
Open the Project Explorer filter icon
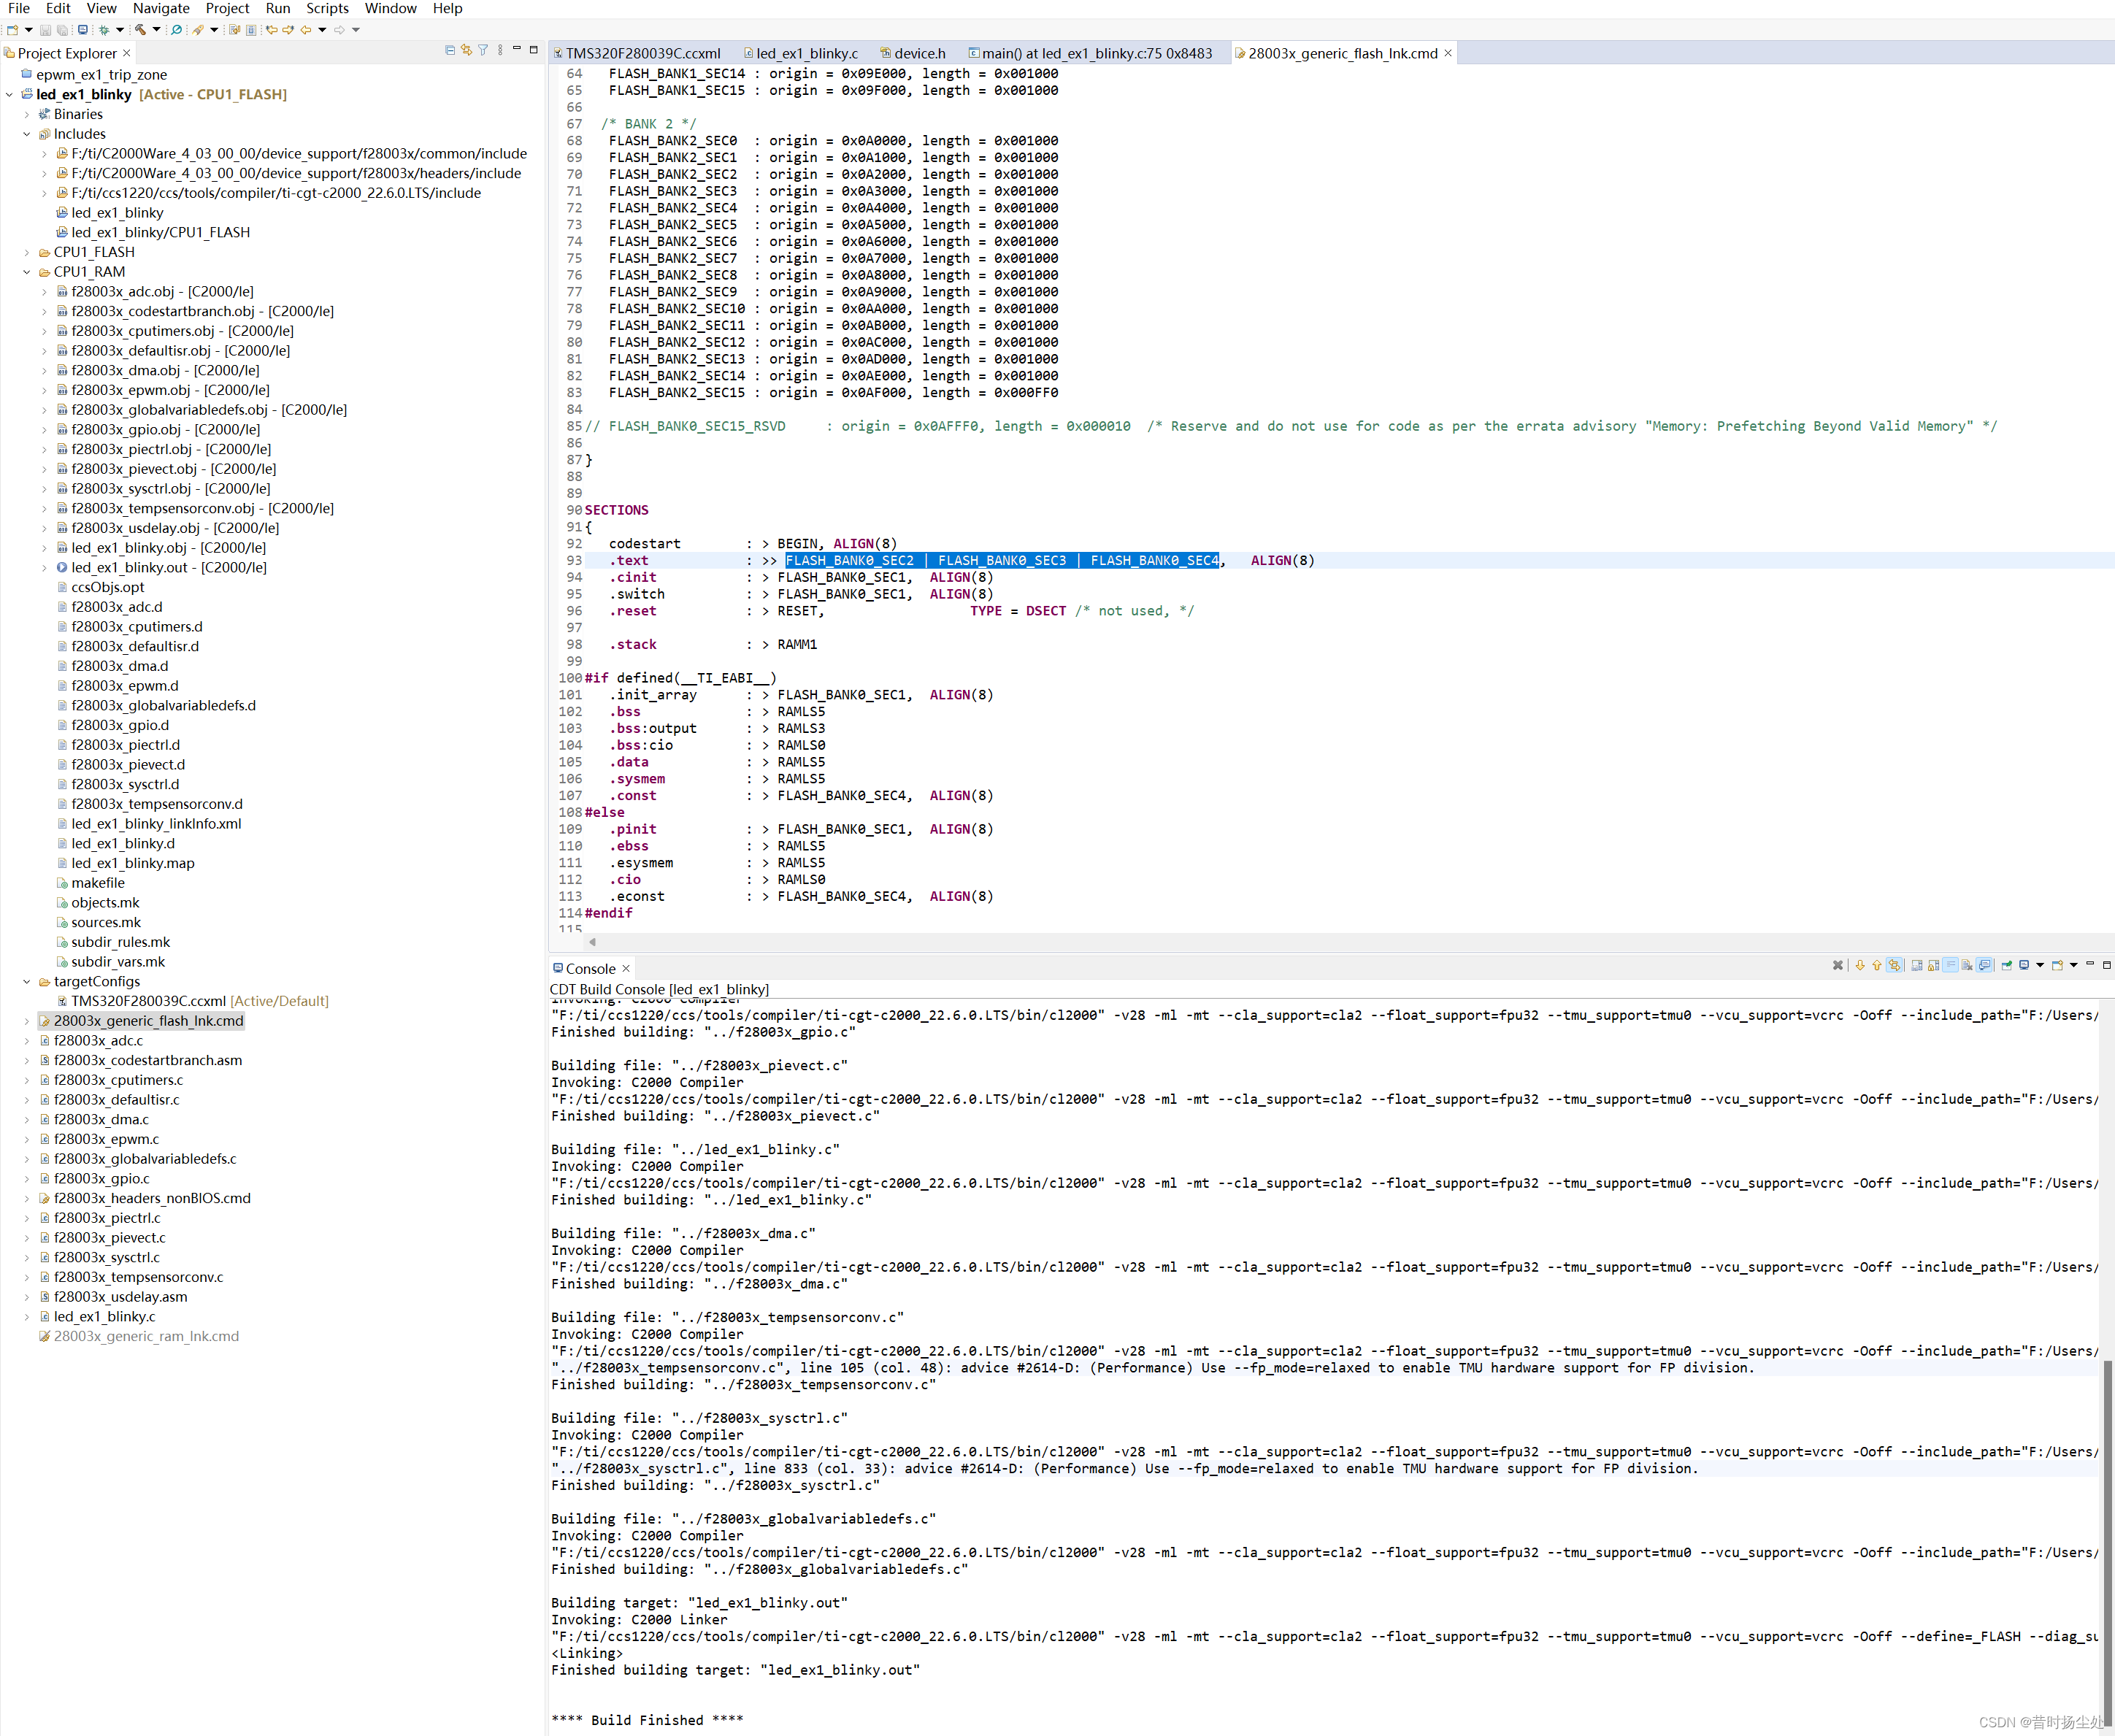click(483, 50)
